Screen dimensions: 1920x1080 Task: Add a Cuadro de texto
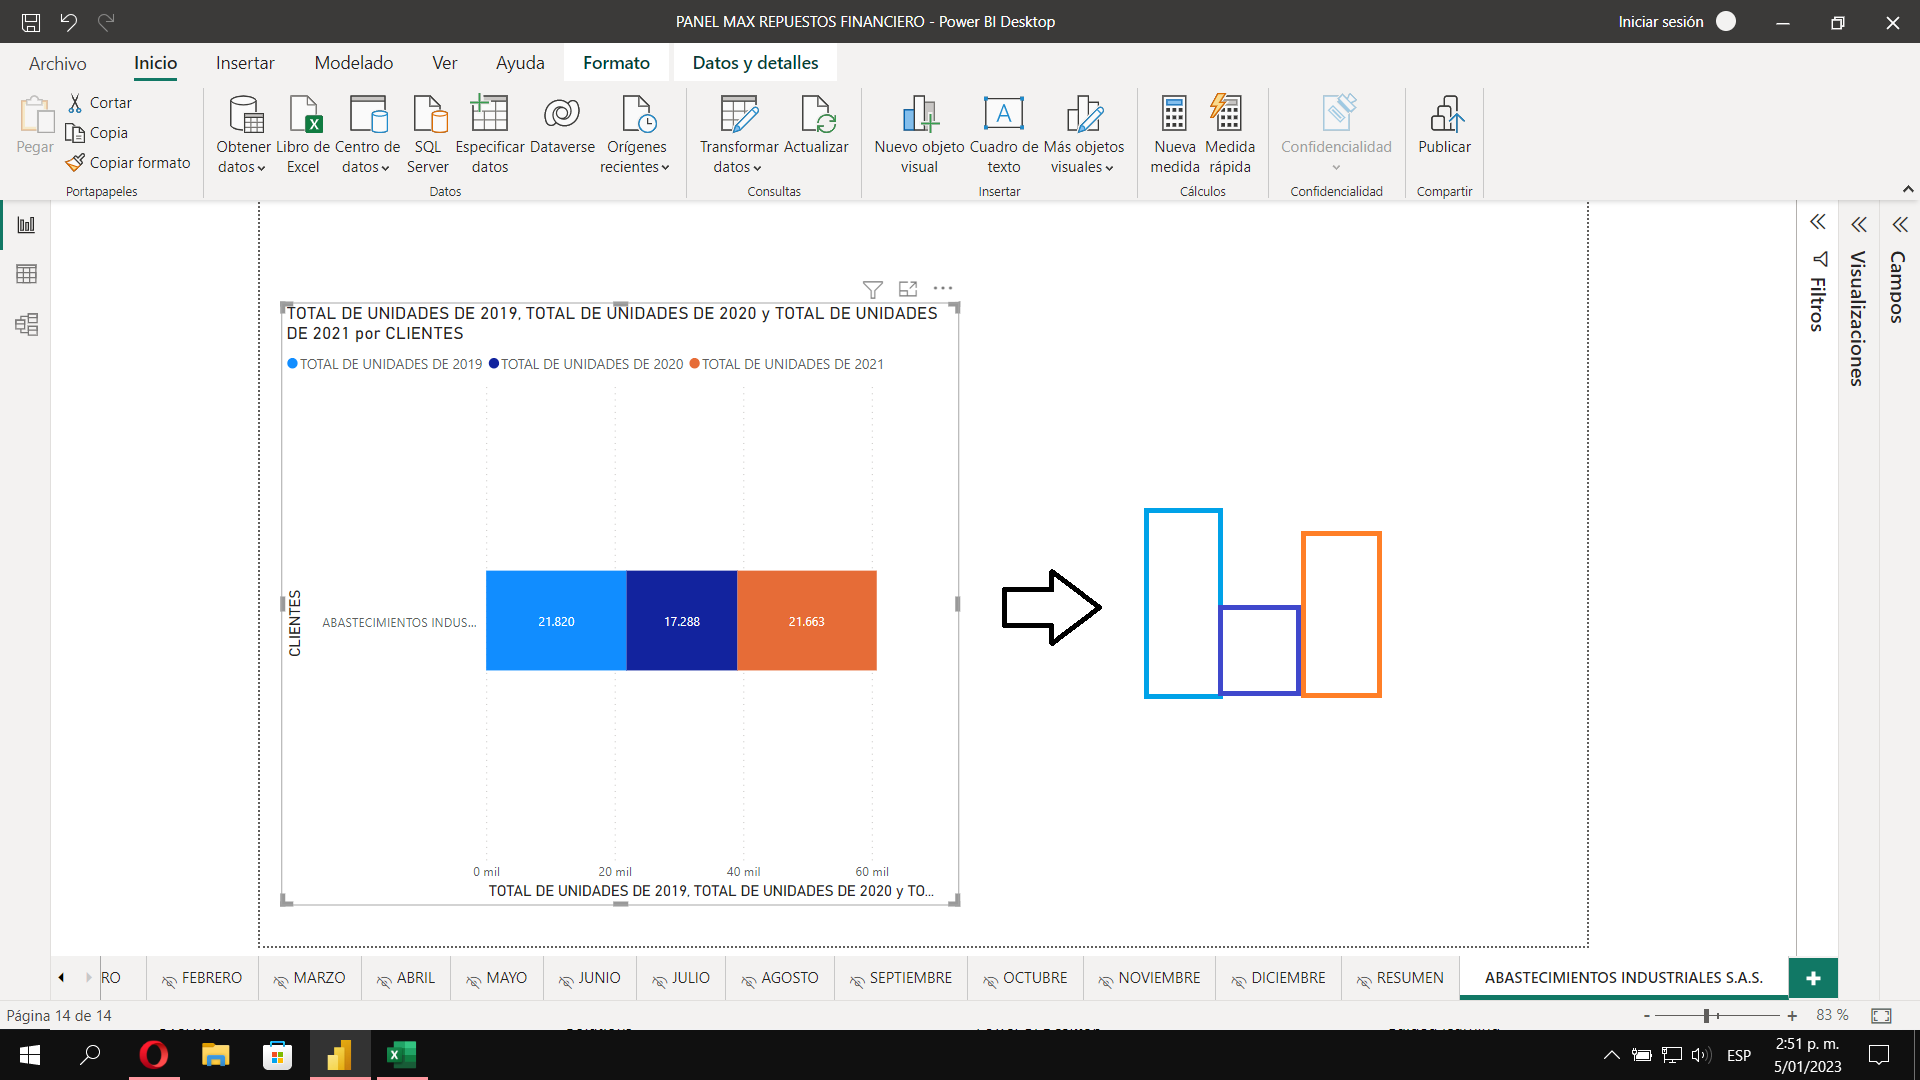pos(1004,134)
